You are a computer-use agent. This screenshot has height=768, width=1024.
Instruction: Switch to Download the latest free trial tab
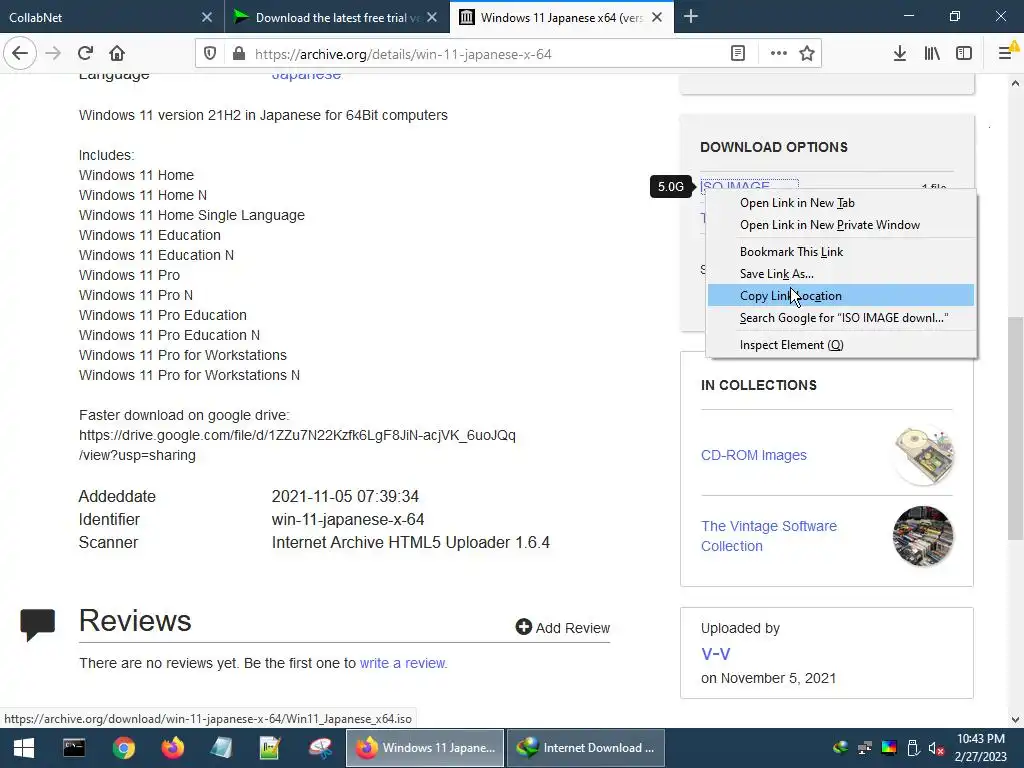336,17
